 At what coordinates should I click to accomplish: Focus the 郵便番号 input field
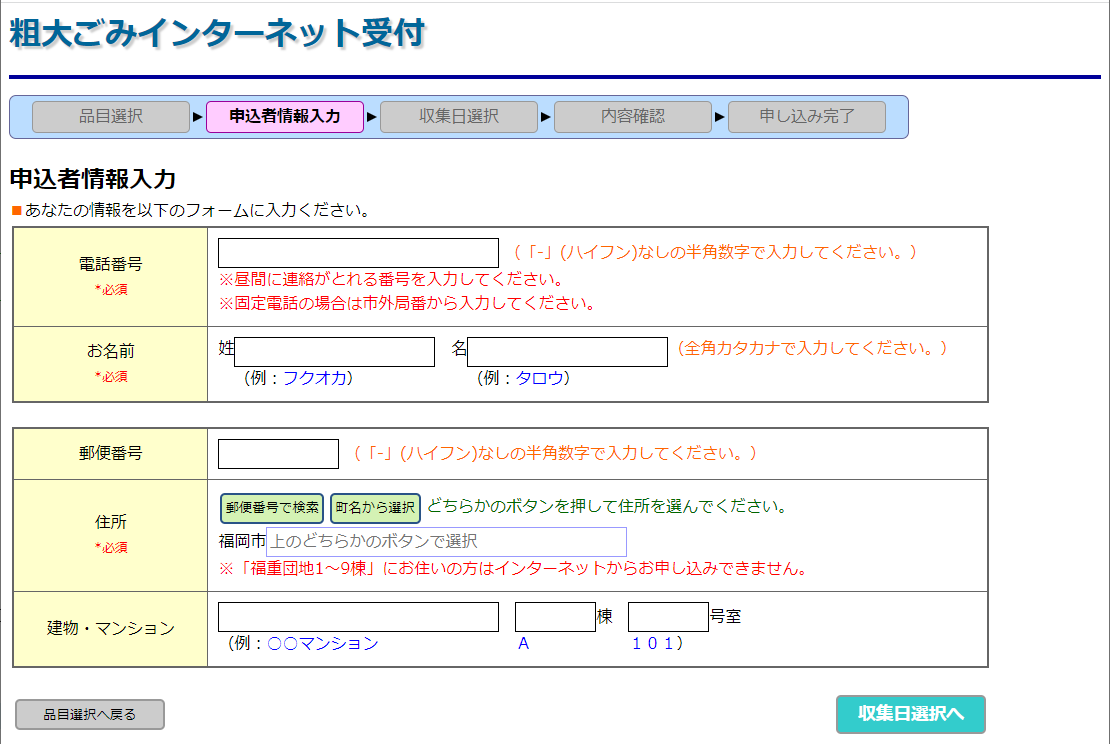click(x=278, y=454)
